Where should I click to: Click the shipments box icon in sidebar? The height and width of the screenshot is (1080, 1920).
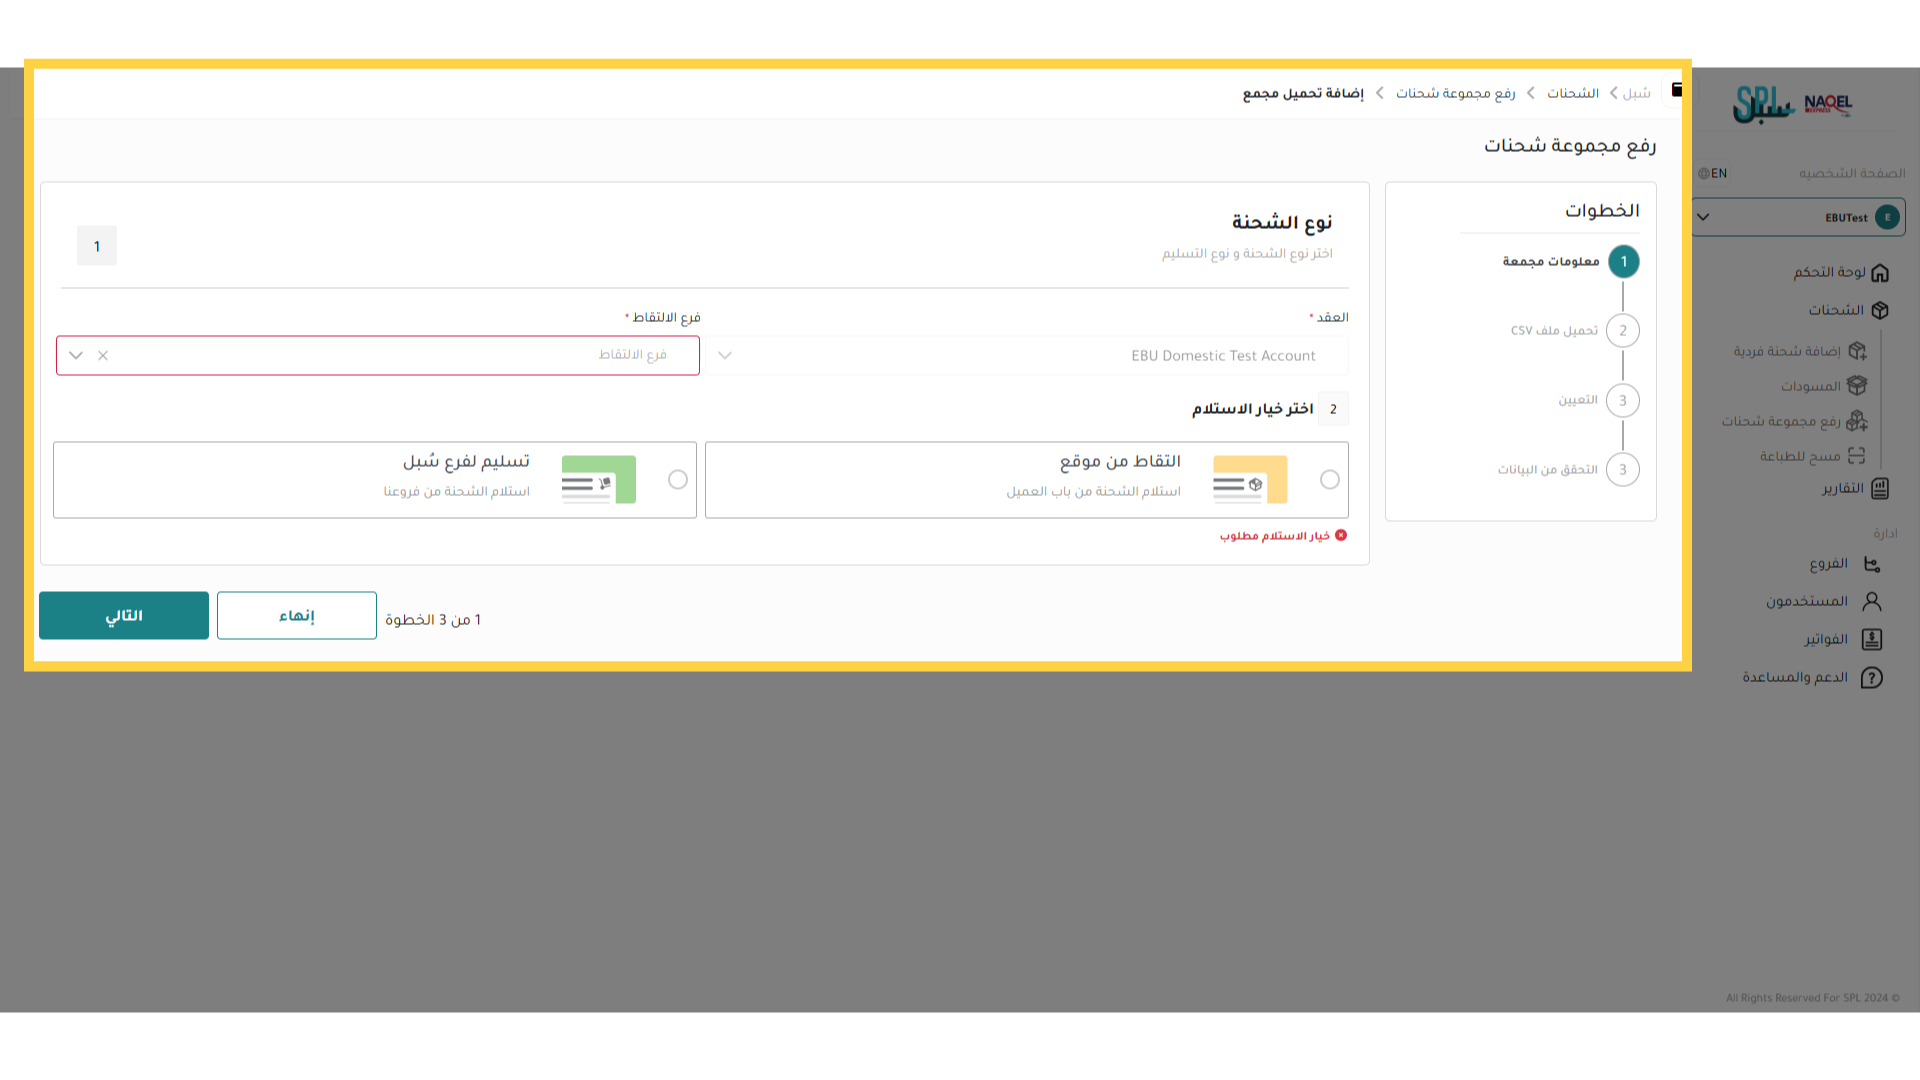tap(1880, 310)
